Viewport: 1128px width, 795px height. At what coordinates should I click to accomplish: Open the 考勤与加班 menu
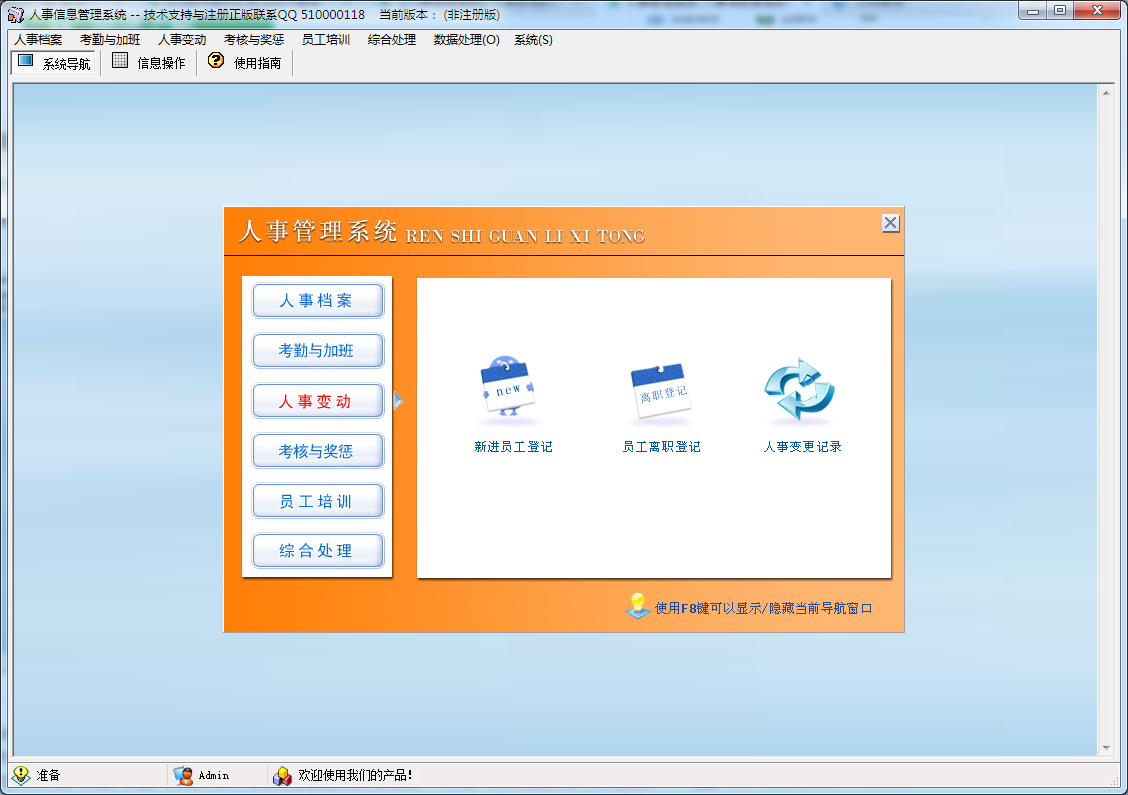[110, 40]
